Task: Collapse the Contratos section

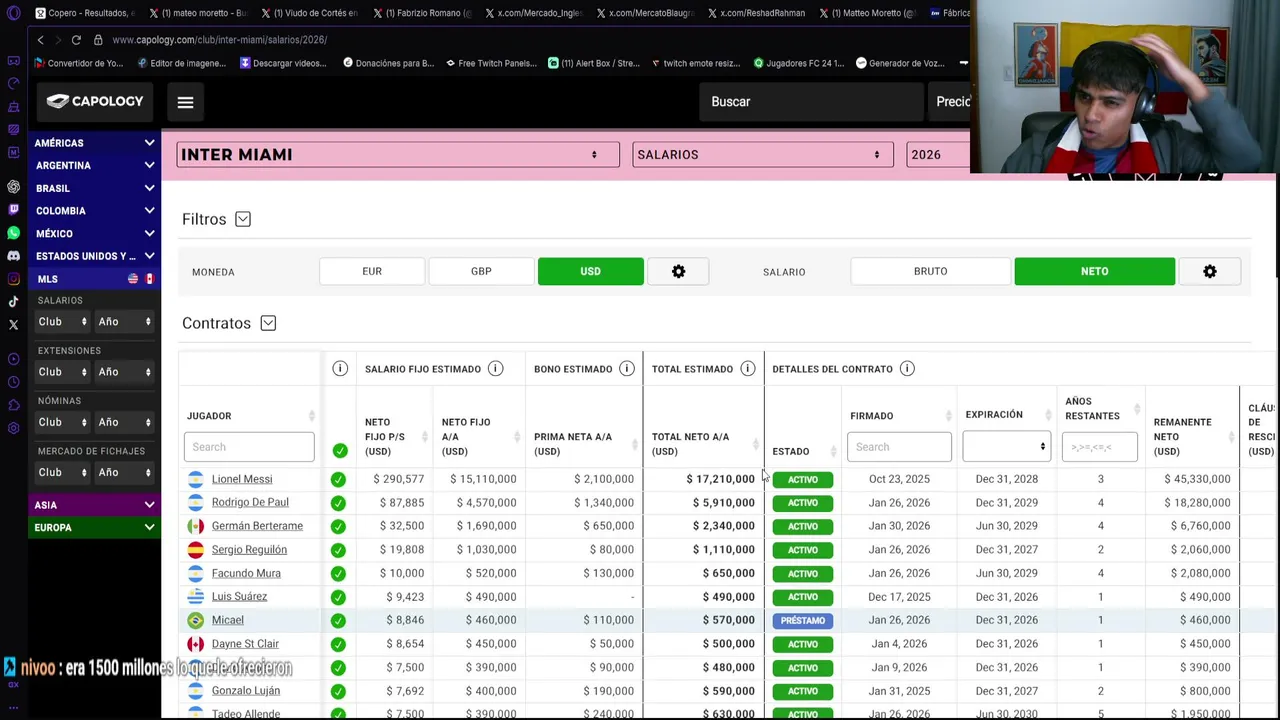Action: pyautogui.click(x=268, y=323)
